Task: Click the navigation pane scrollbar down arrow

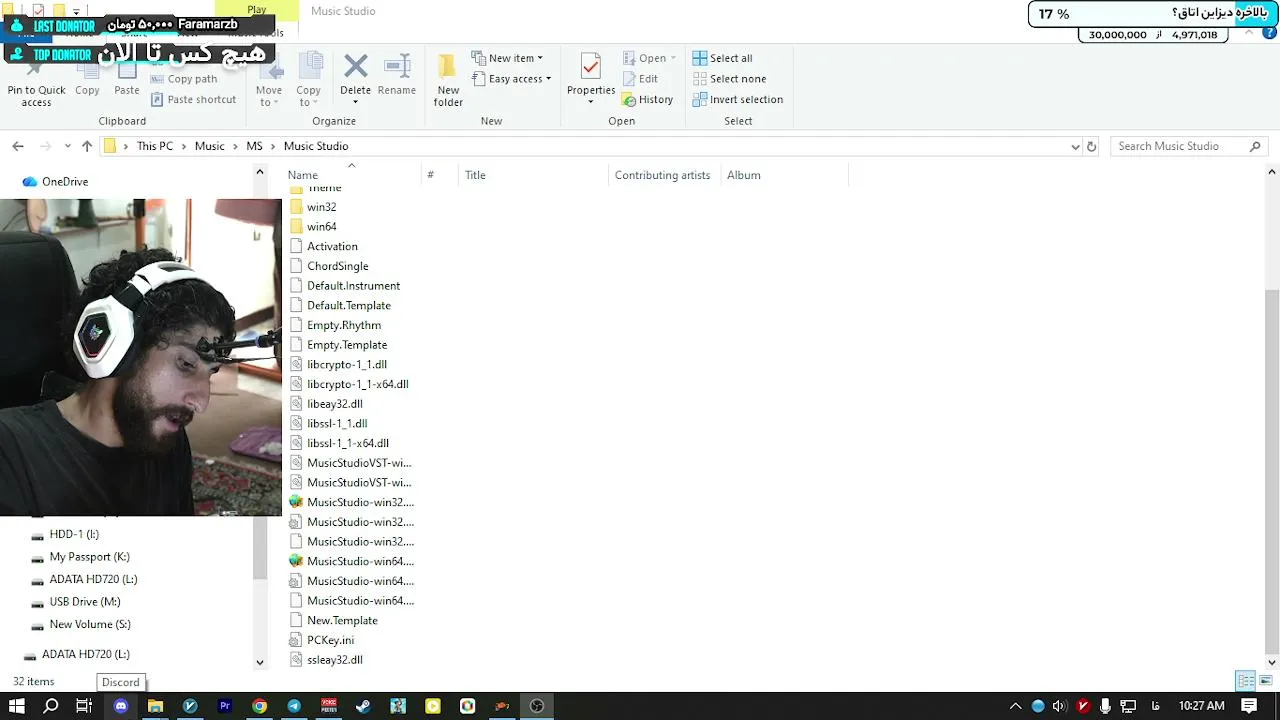Action: click(260, 662)
